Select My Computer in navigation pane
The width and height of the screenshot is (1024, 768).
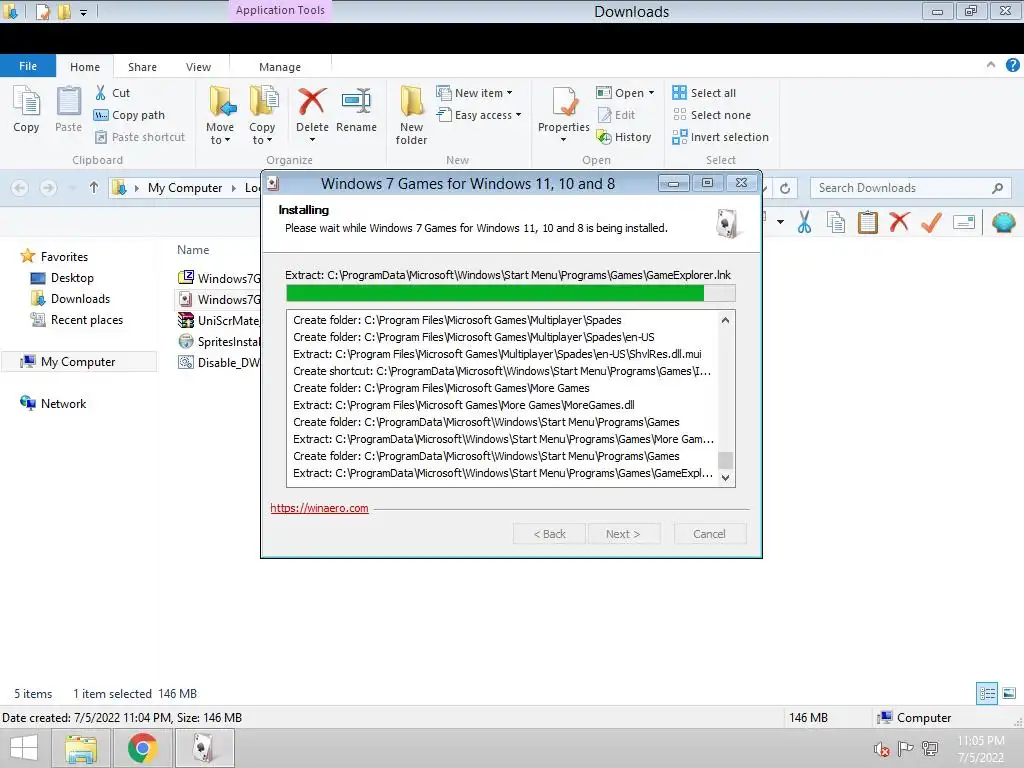[78, 362]
